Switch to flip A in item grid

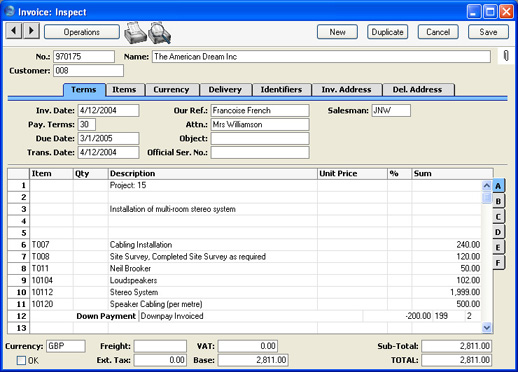point(498,186)
